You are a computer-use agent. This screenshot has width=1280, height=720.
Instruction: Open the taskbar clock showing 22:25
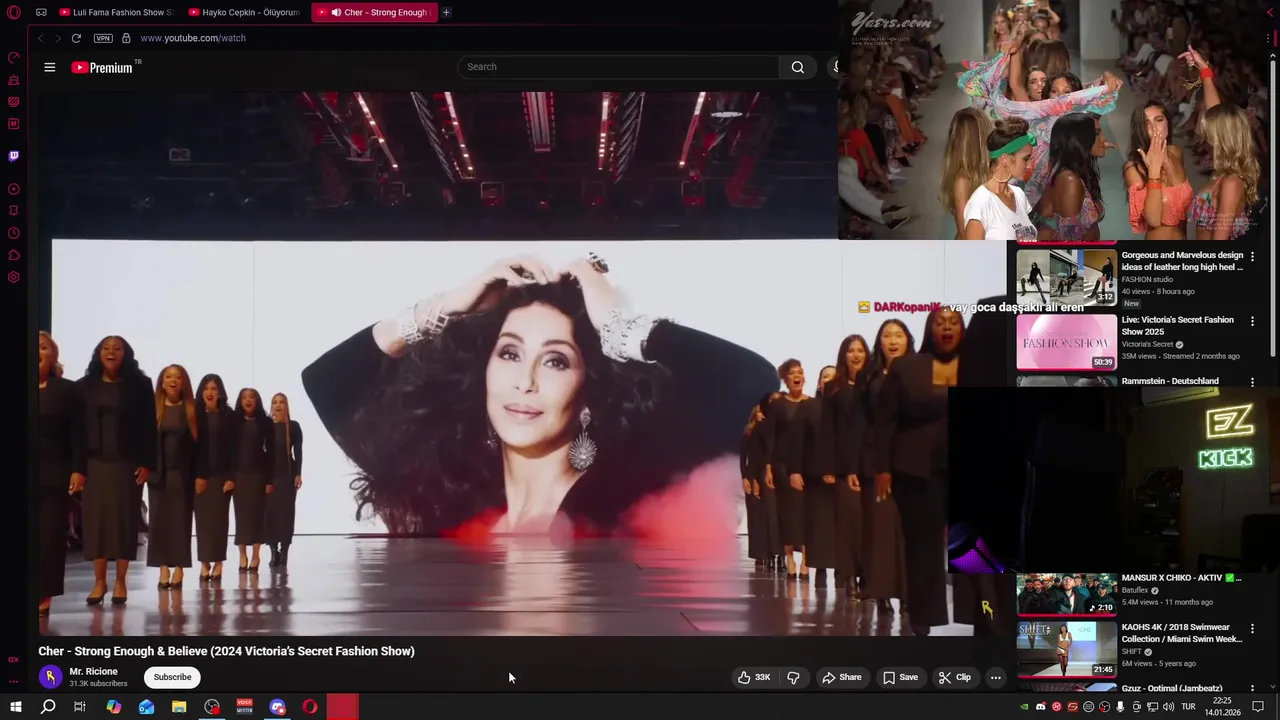(1222, 707)
